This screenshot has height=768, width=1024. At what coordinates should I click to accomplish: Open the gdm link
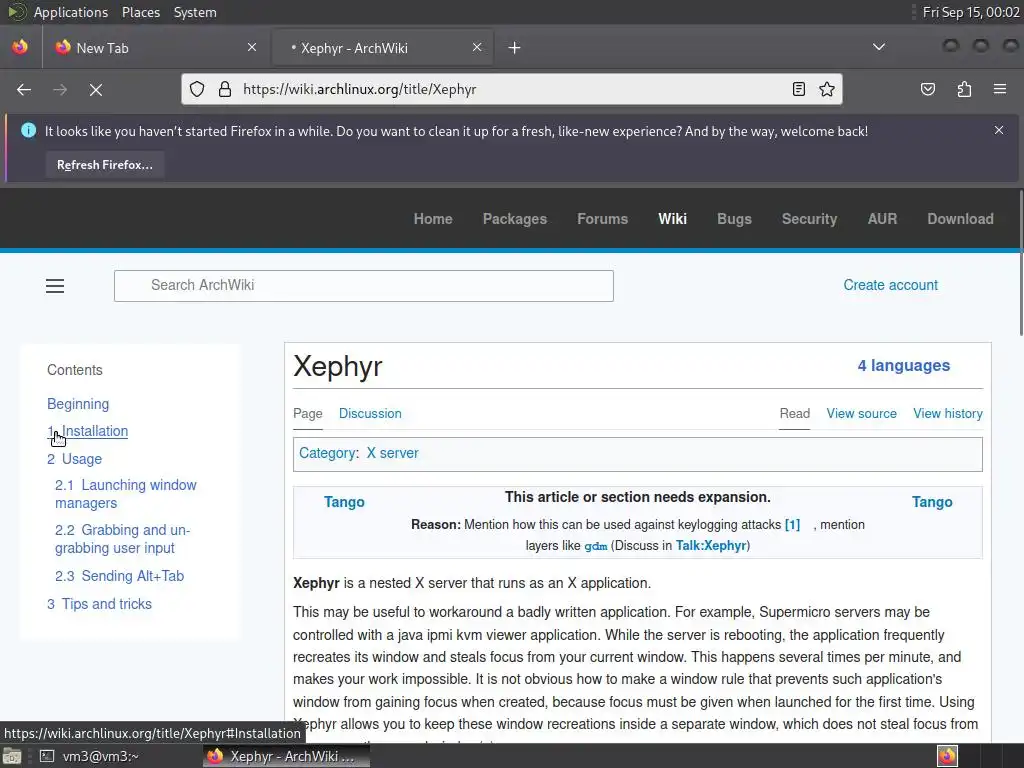coord(595,546)
